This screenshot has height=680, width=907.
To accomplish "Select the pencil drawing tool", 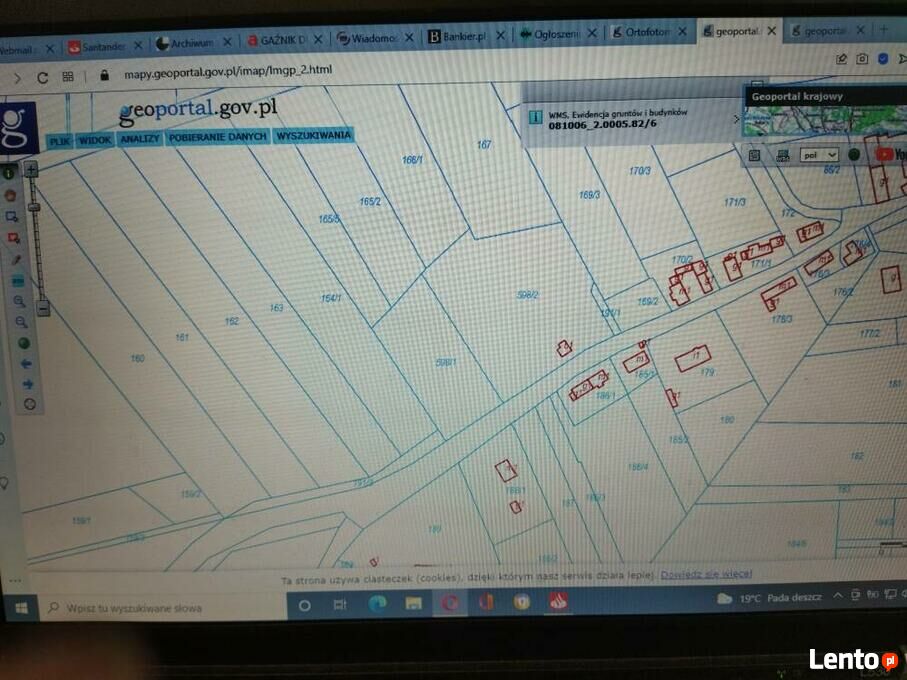I will pyautogui.click(x=16, y=260).
